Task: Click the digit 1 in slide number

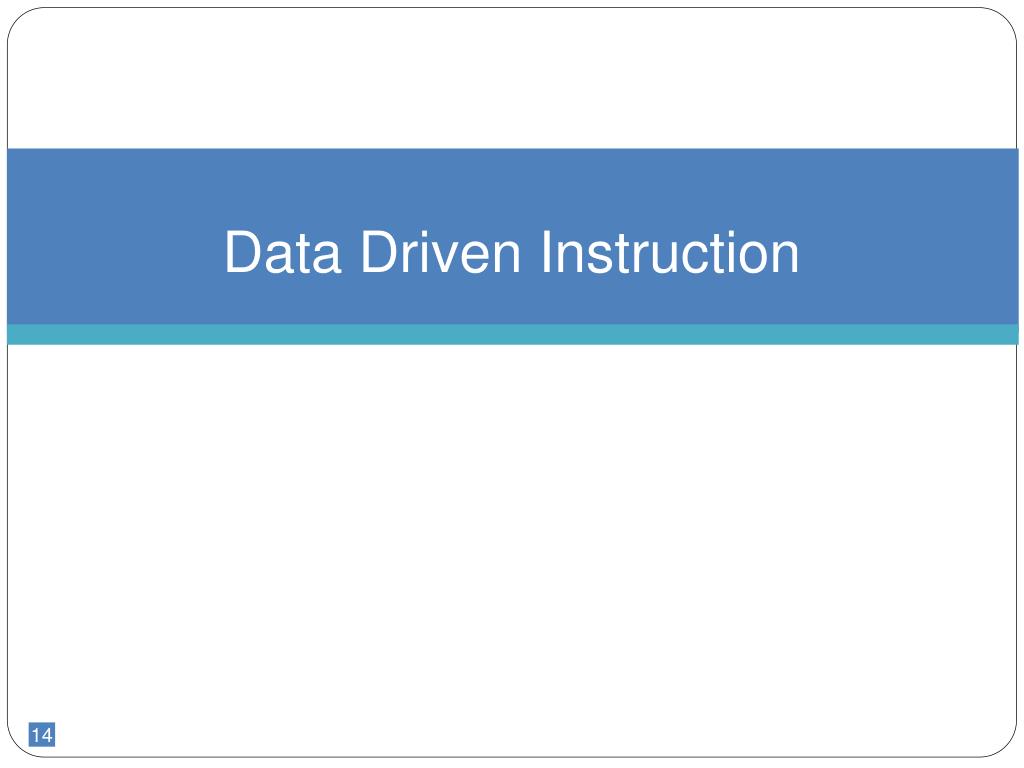Action: (x=36, y=735)
